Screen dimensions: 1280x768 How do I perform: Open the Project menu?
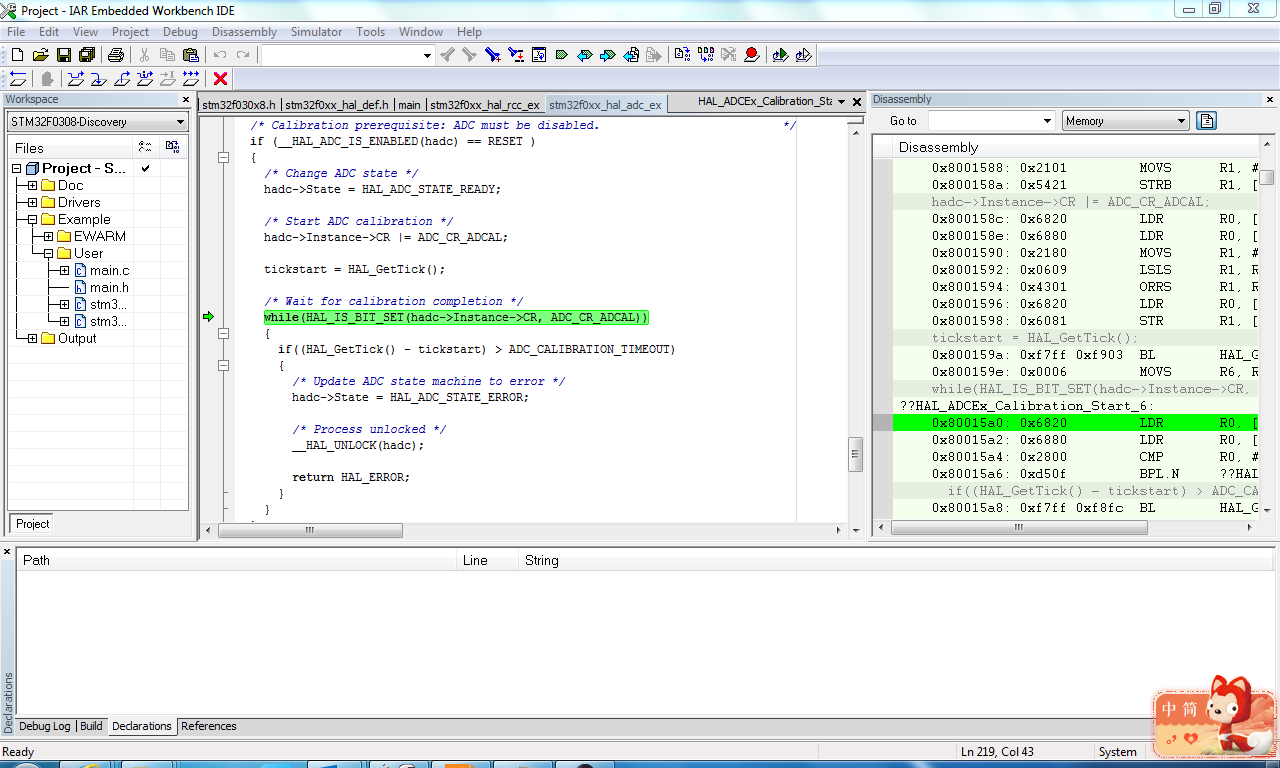click(x=130, y=32)
